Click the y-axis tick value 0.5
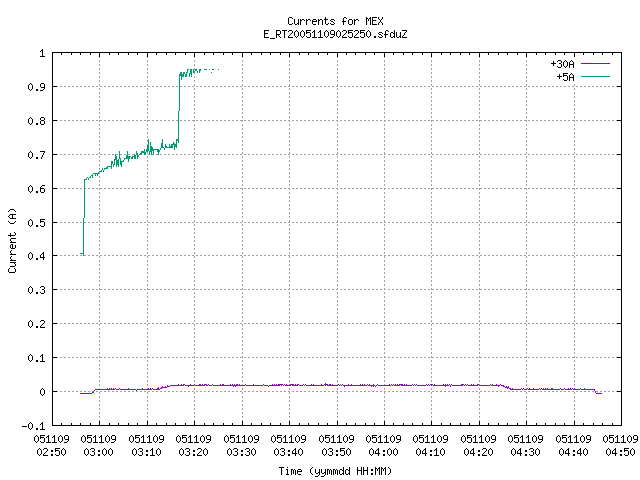This screenshot has height=480, width=640. [36, 223]
